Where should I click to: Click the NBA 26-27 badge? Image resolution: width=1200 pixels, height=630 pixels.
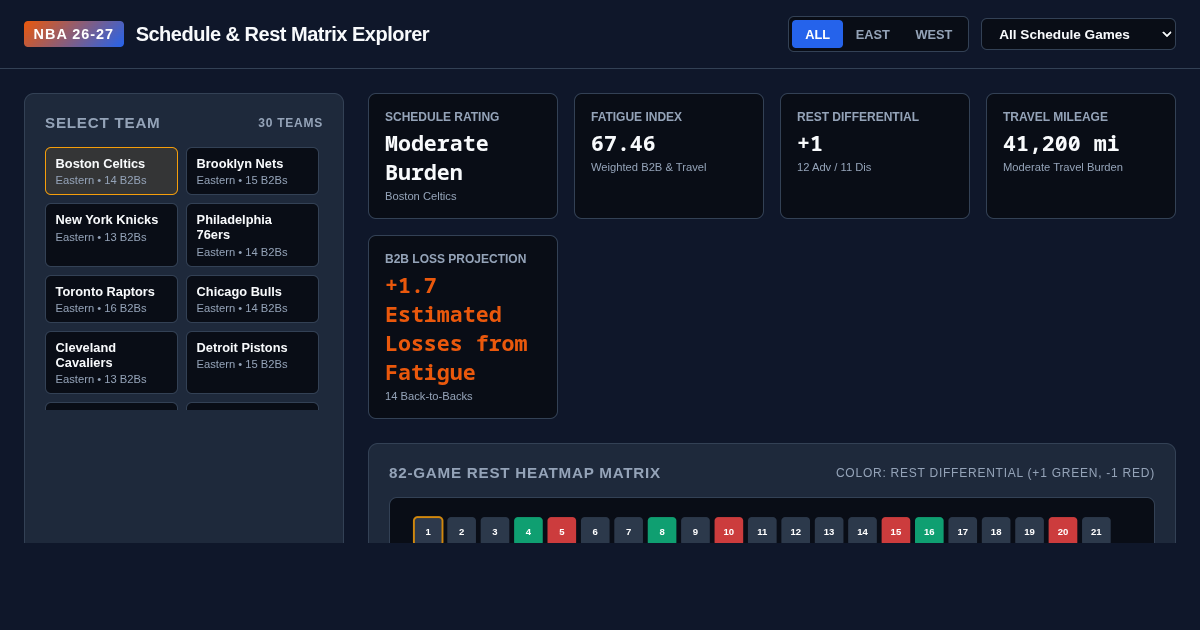[74, 34]
